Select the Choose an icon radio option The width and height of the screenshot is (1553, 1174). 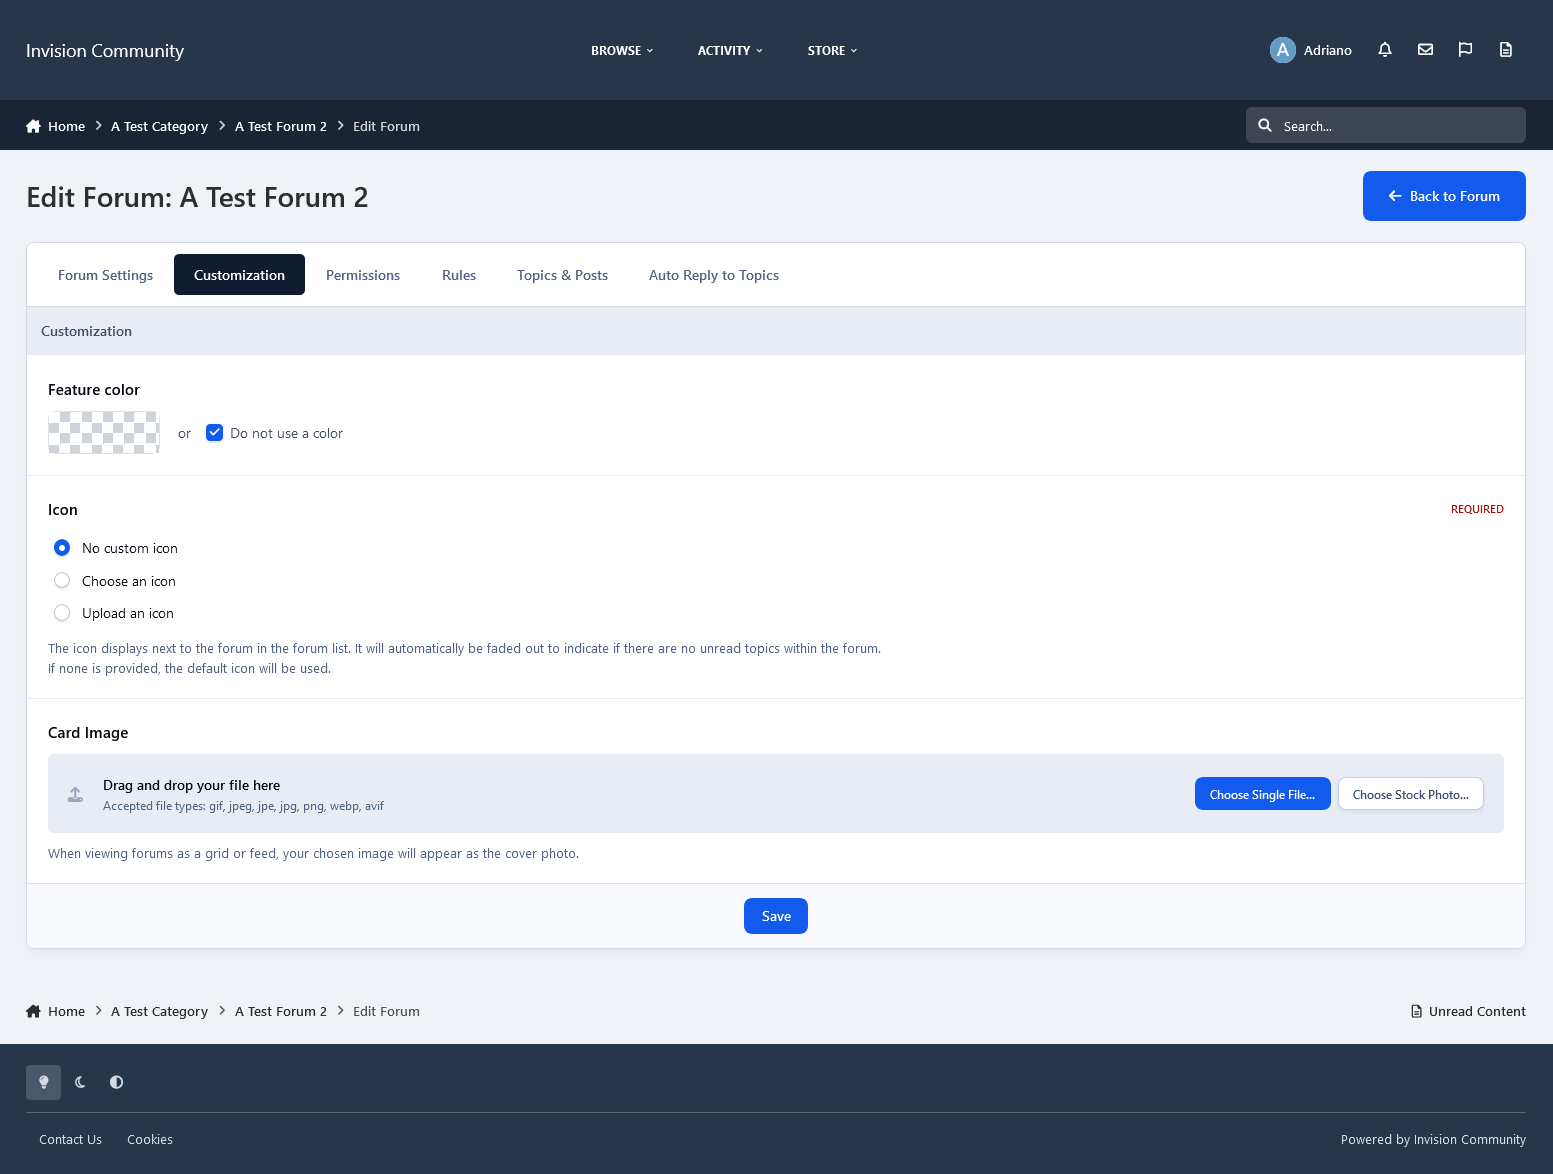point(62,581)
